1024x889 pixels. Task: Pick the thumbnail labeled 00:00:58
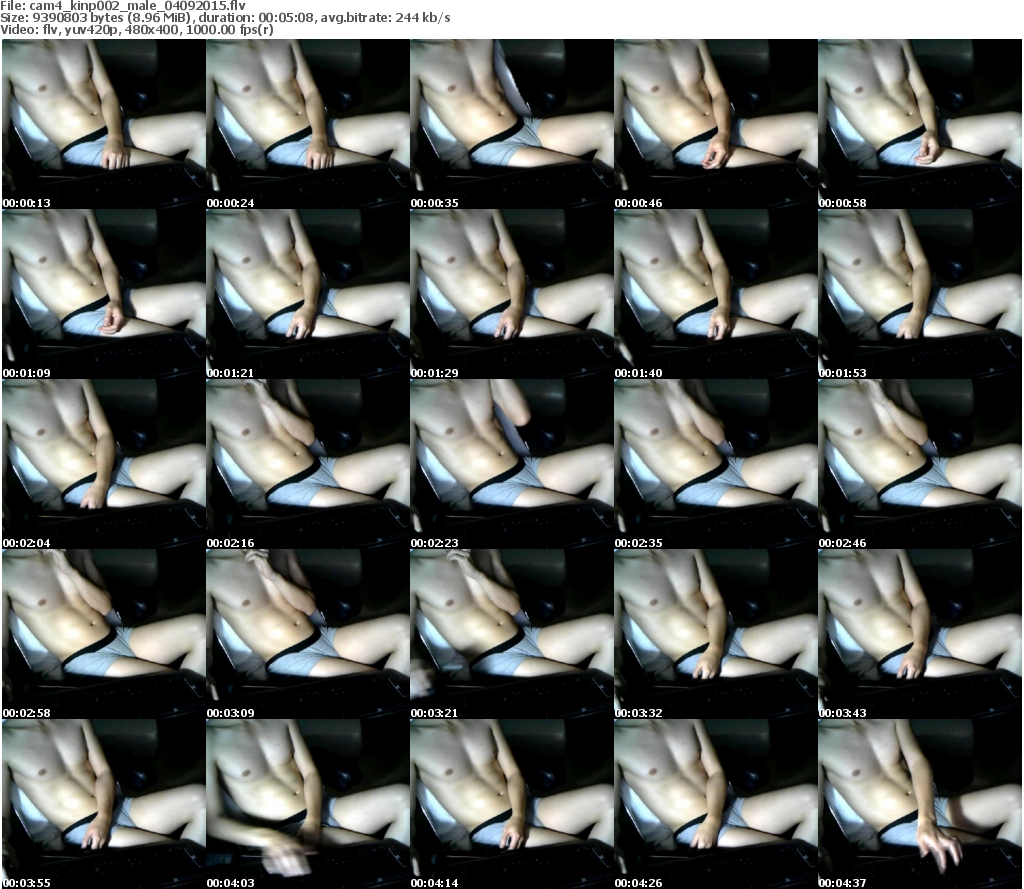click(920, 124)
